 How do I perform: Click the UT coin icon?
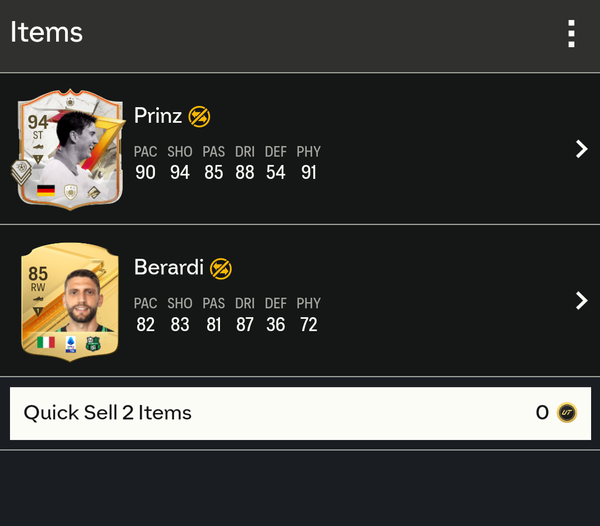coord(567,413)
